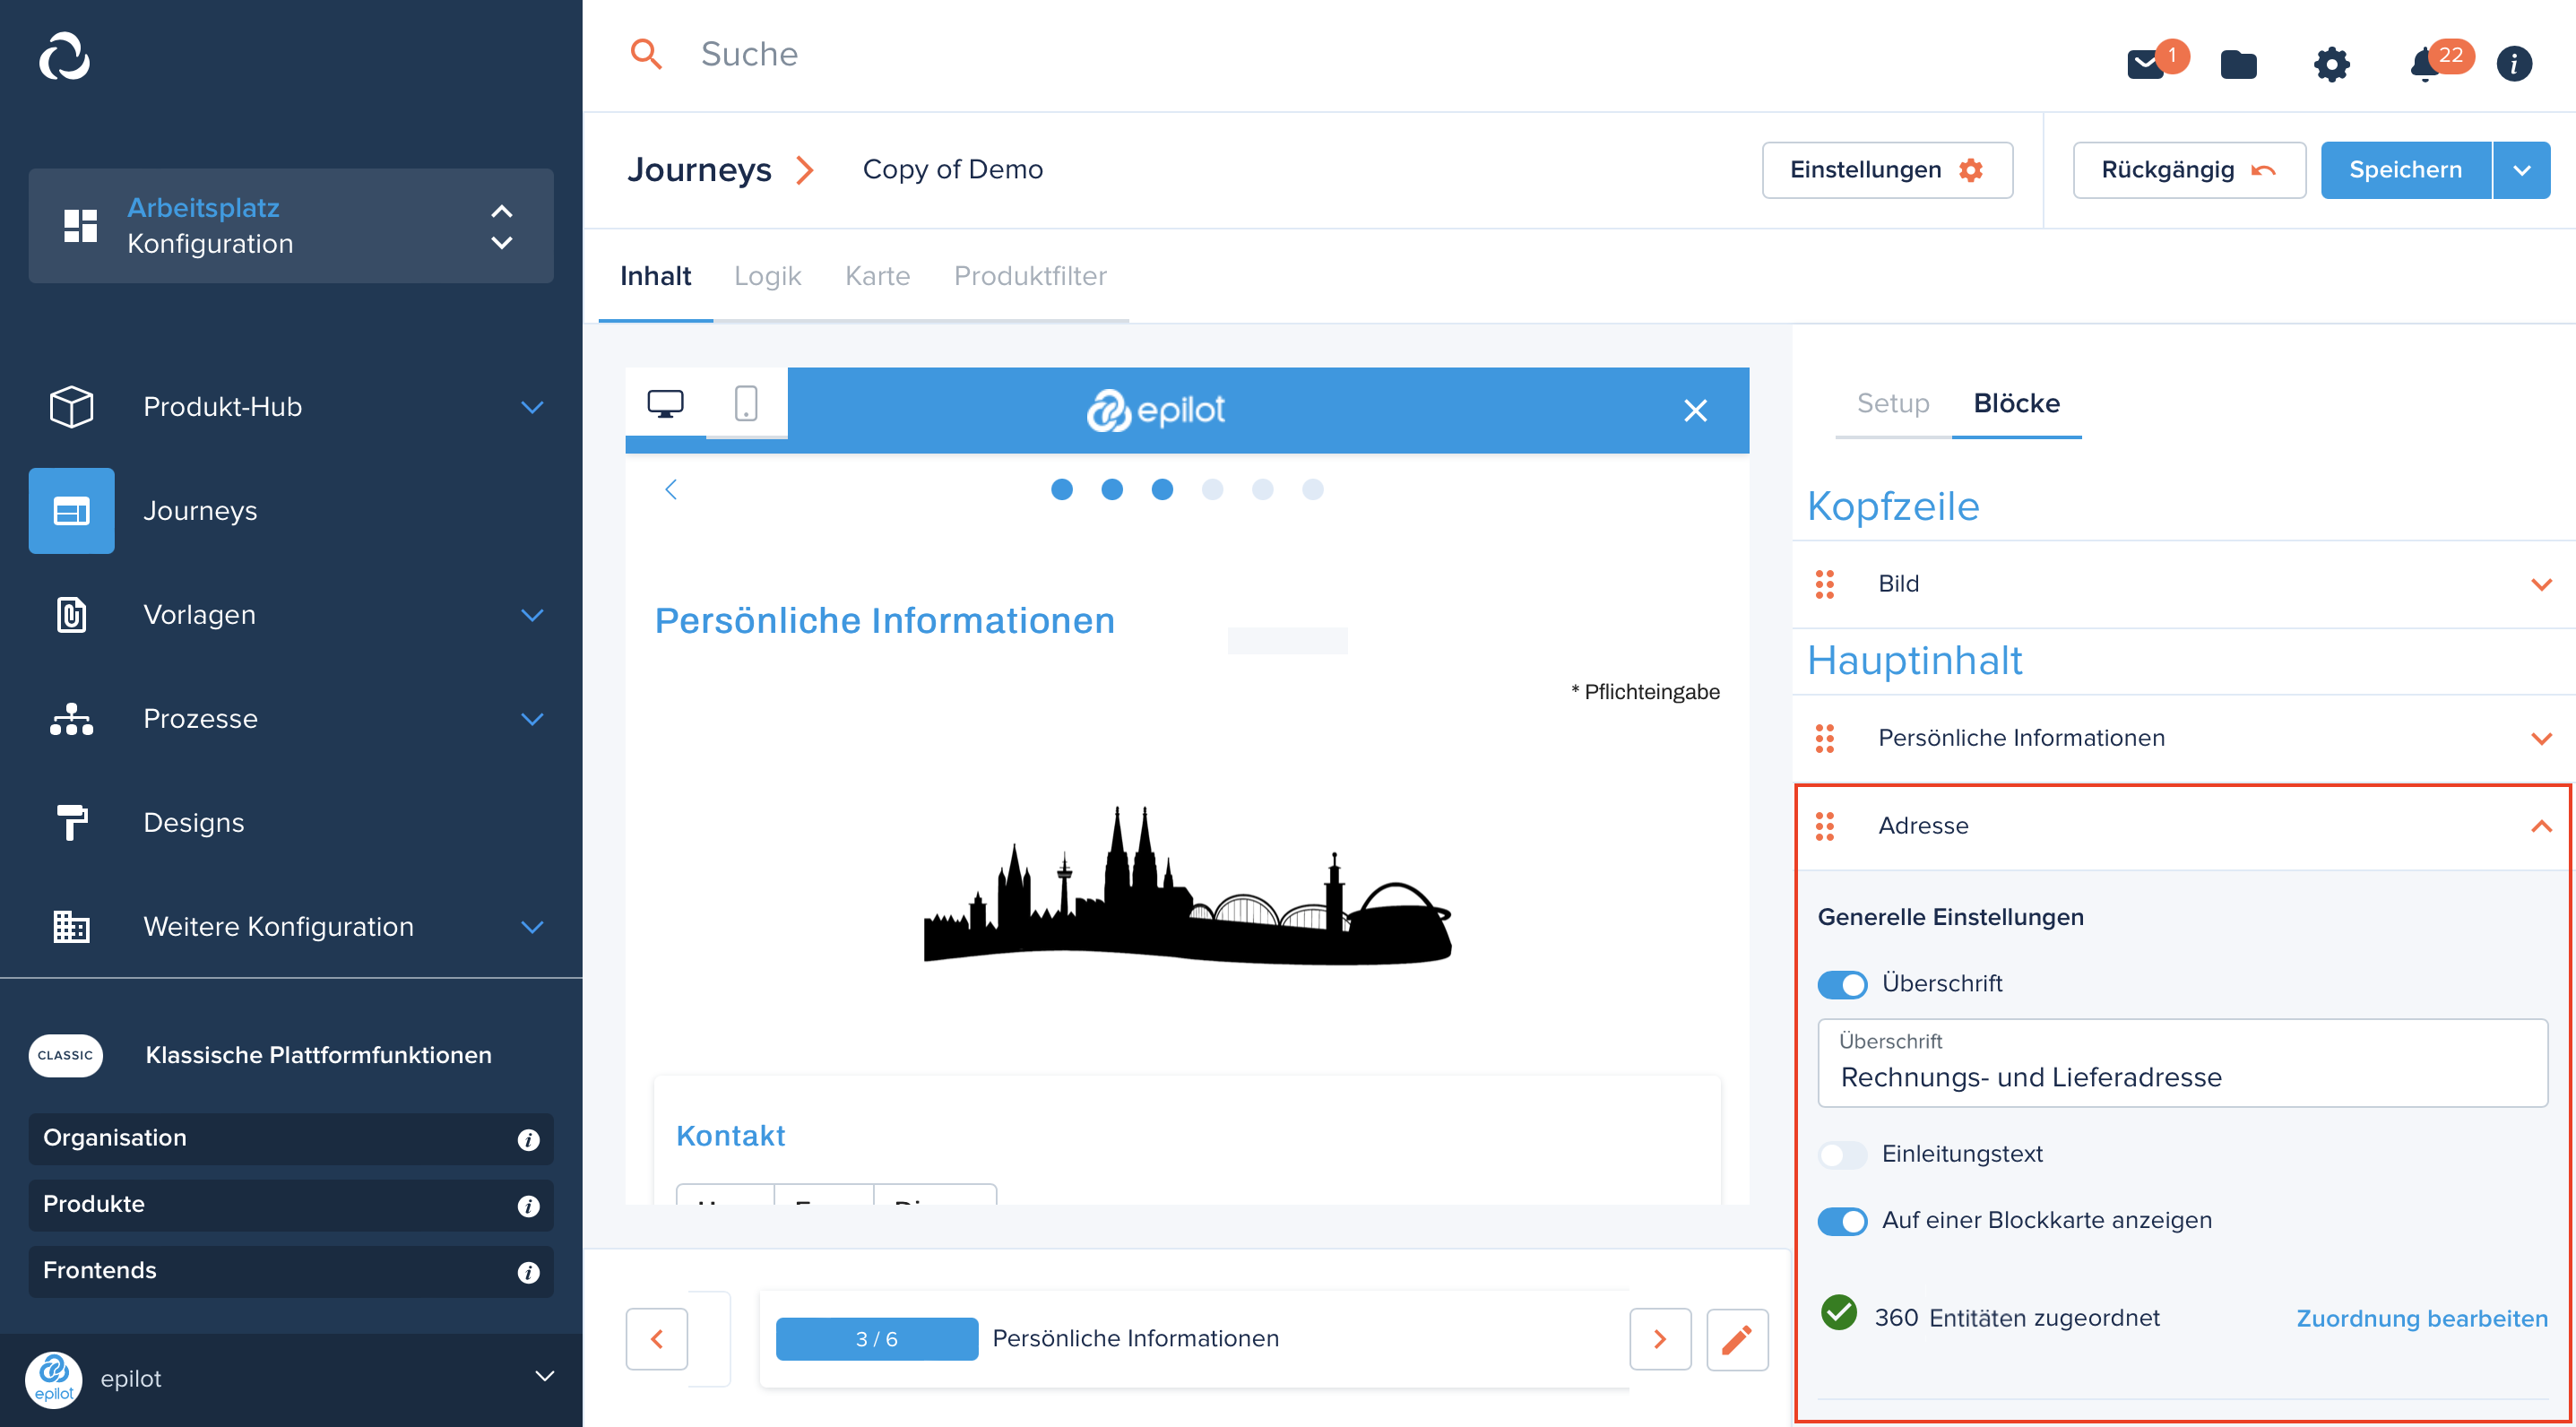Open the Speichern dropdown arrow
2576x1427 pixels.
pyautogui.click(x=2521, y=170)
